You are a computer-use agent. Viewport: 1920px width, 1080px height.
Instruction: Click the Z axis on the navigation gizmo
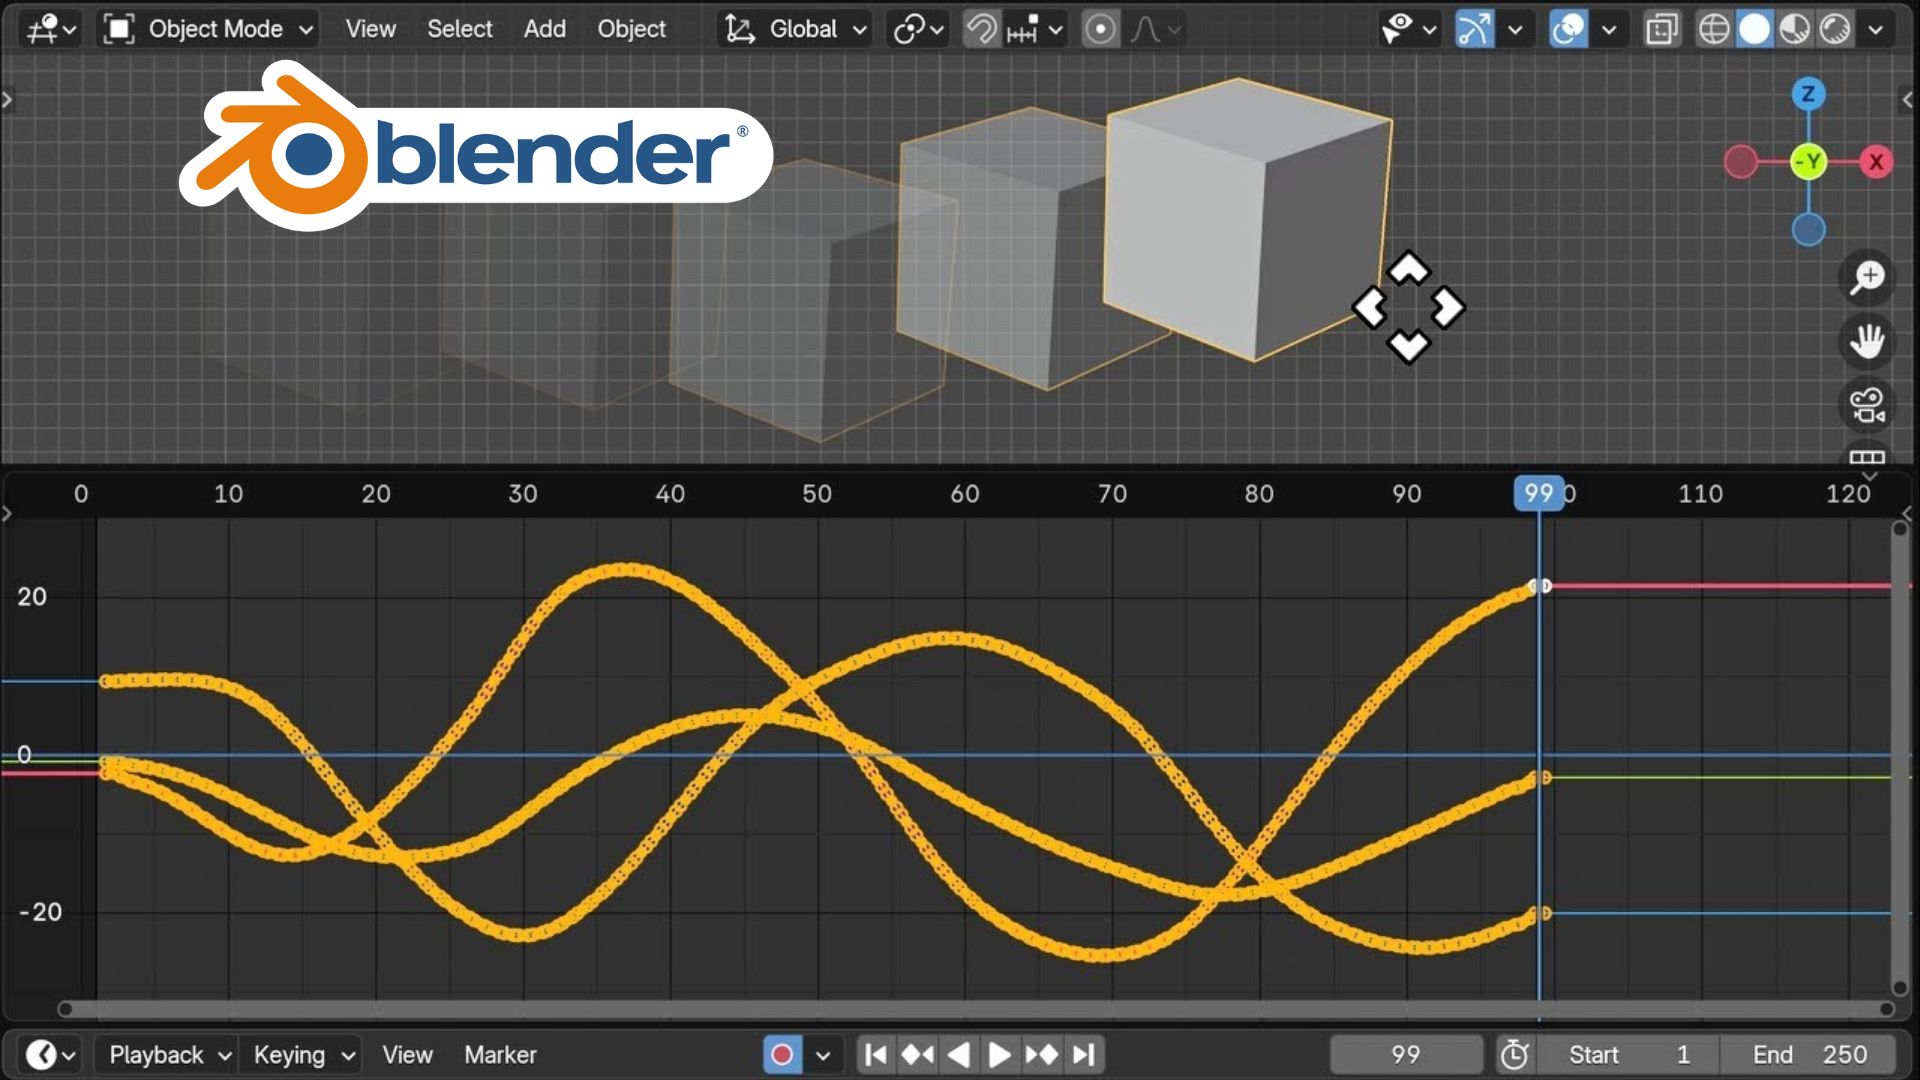coord(1808,95)
